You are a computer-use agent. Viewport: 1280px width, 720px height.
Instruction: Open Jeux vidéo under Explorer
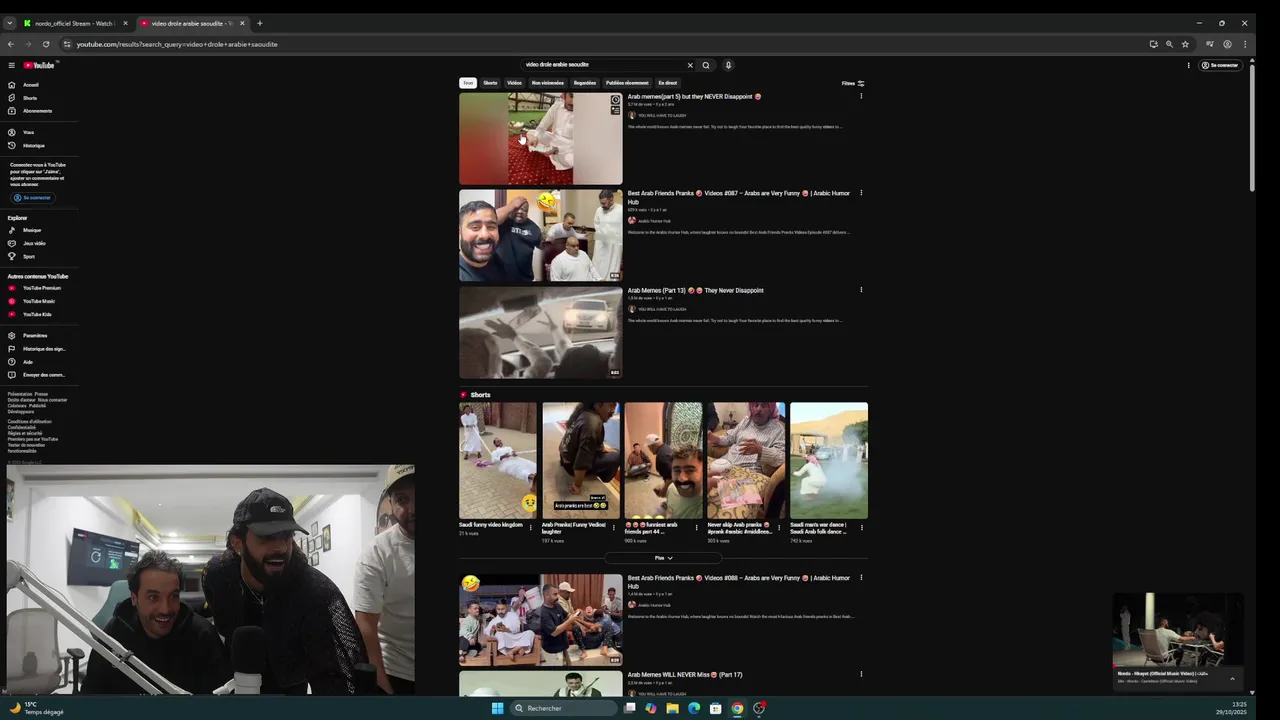[34, 243]
